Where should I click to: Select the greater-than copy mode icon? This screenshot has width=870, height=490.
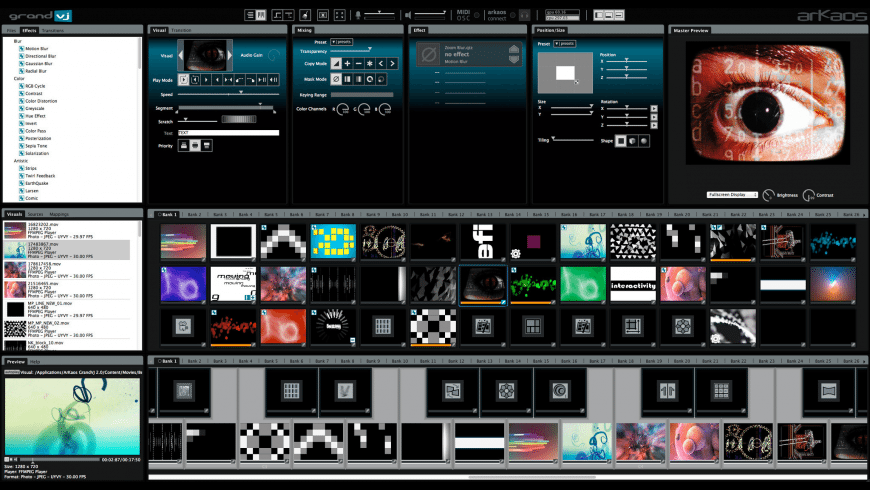click(x=392, y=64)
